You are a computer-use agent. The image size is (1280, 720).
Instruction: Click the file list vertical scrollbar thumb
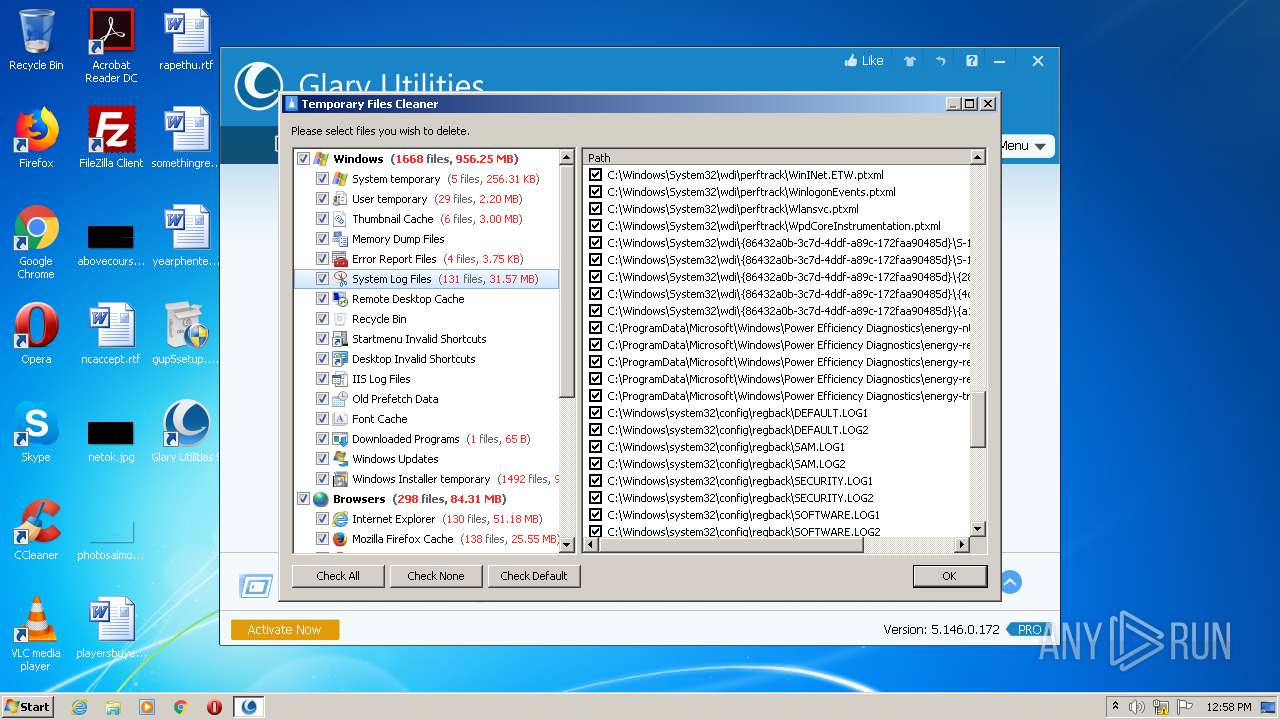(978, 419)
